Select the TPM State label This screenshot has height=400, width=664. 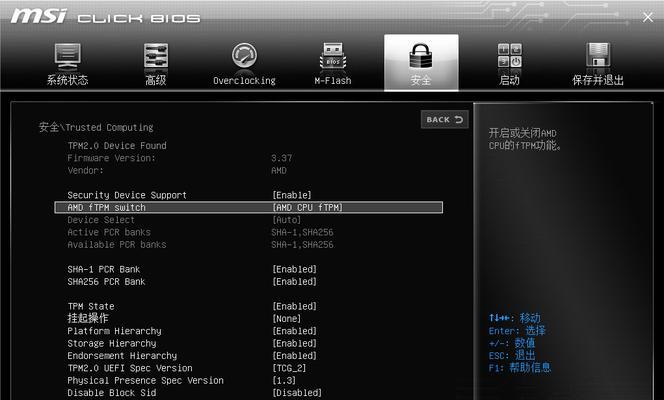pos(91,306)
